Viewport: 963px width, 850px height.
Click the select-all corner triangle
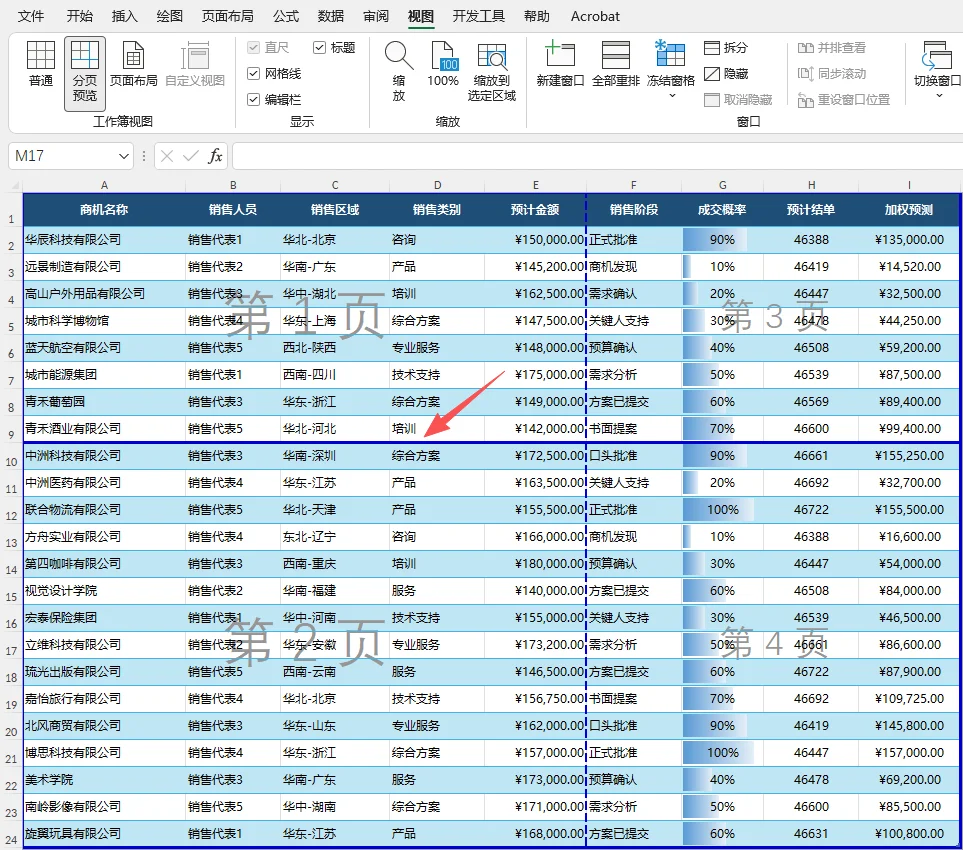click(15, 185)
